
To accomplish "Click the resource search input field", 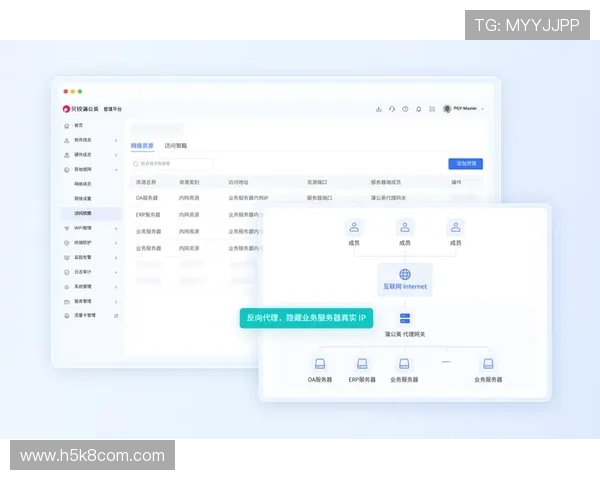I will point(172,163).
